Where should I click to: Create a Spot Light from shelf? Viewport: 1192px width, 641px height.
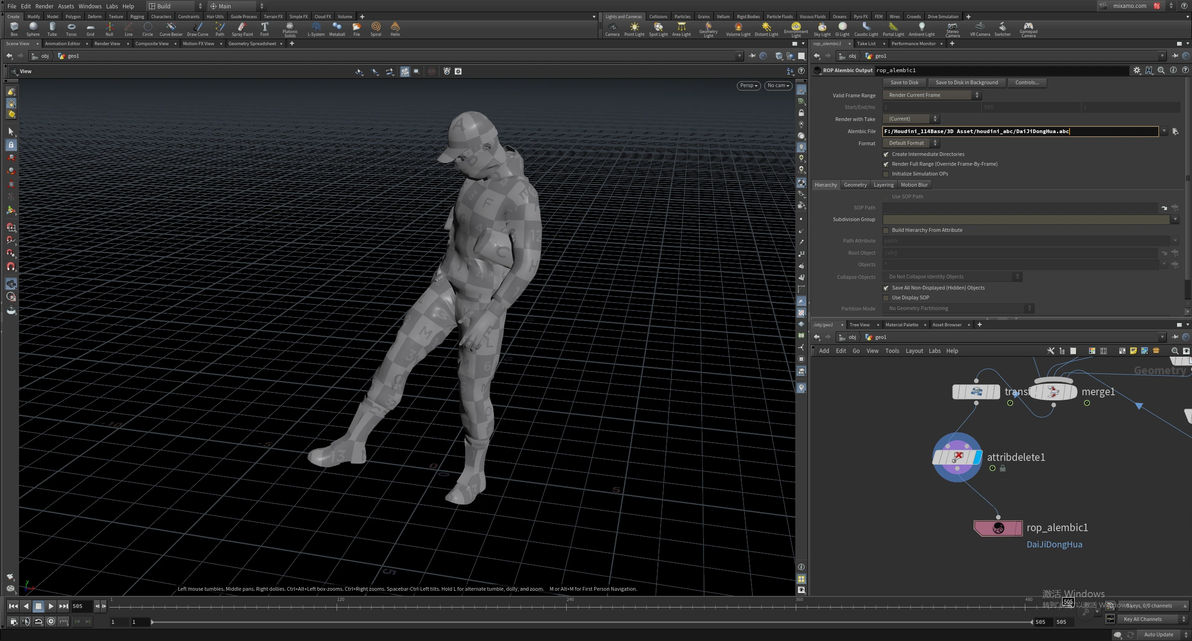(658, 28)
